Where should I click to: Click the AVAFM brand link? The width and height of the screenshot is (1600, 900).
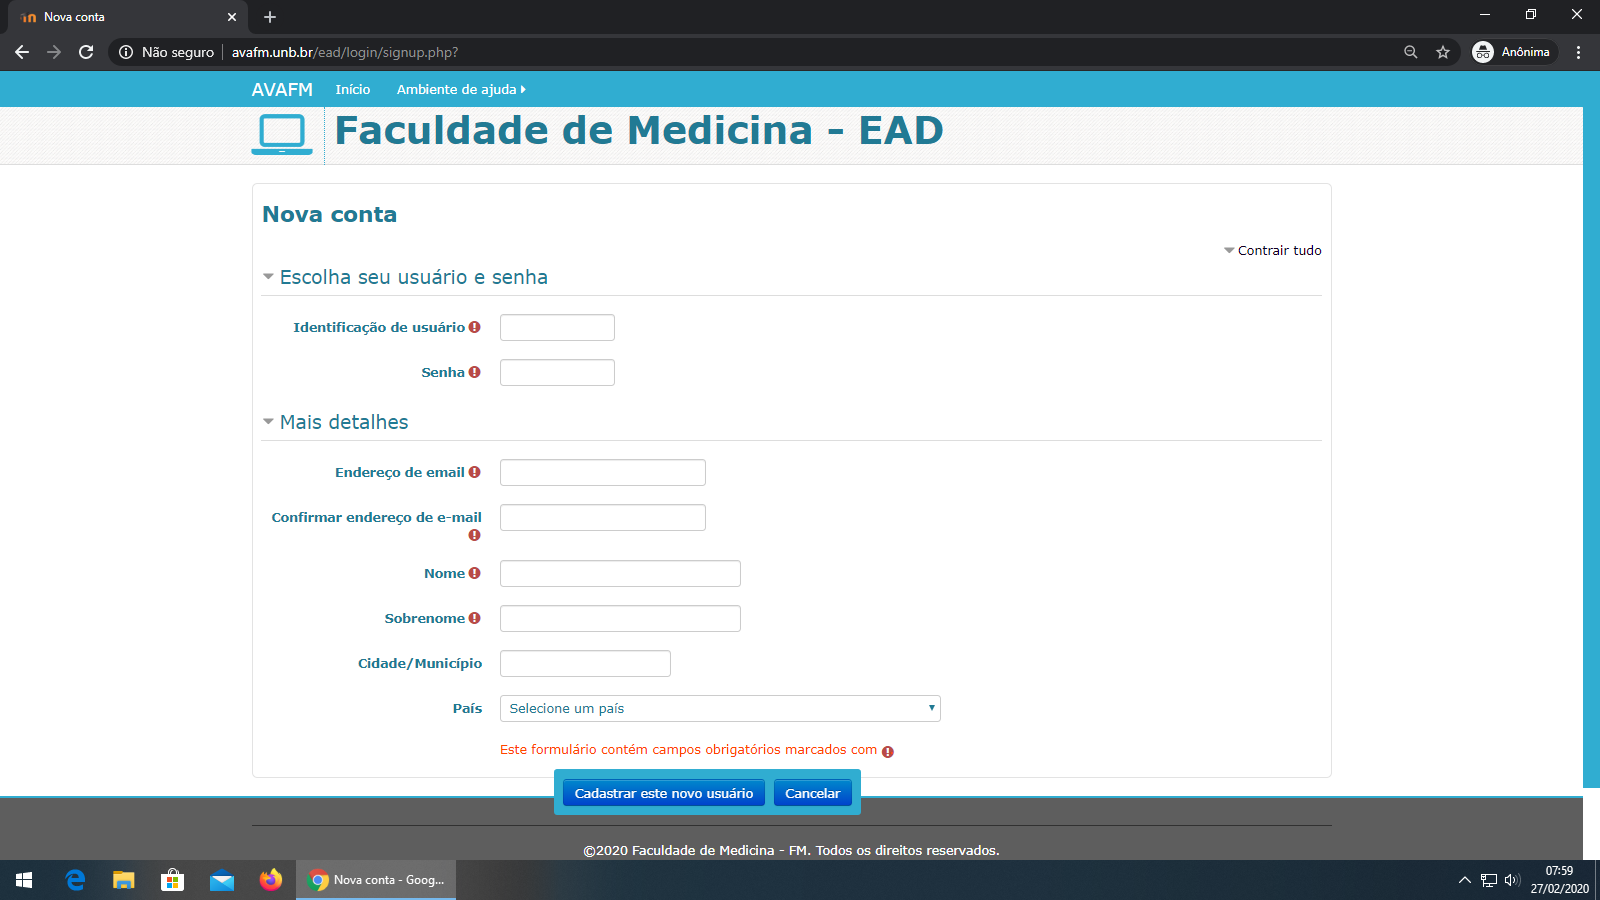pos(282,89)
